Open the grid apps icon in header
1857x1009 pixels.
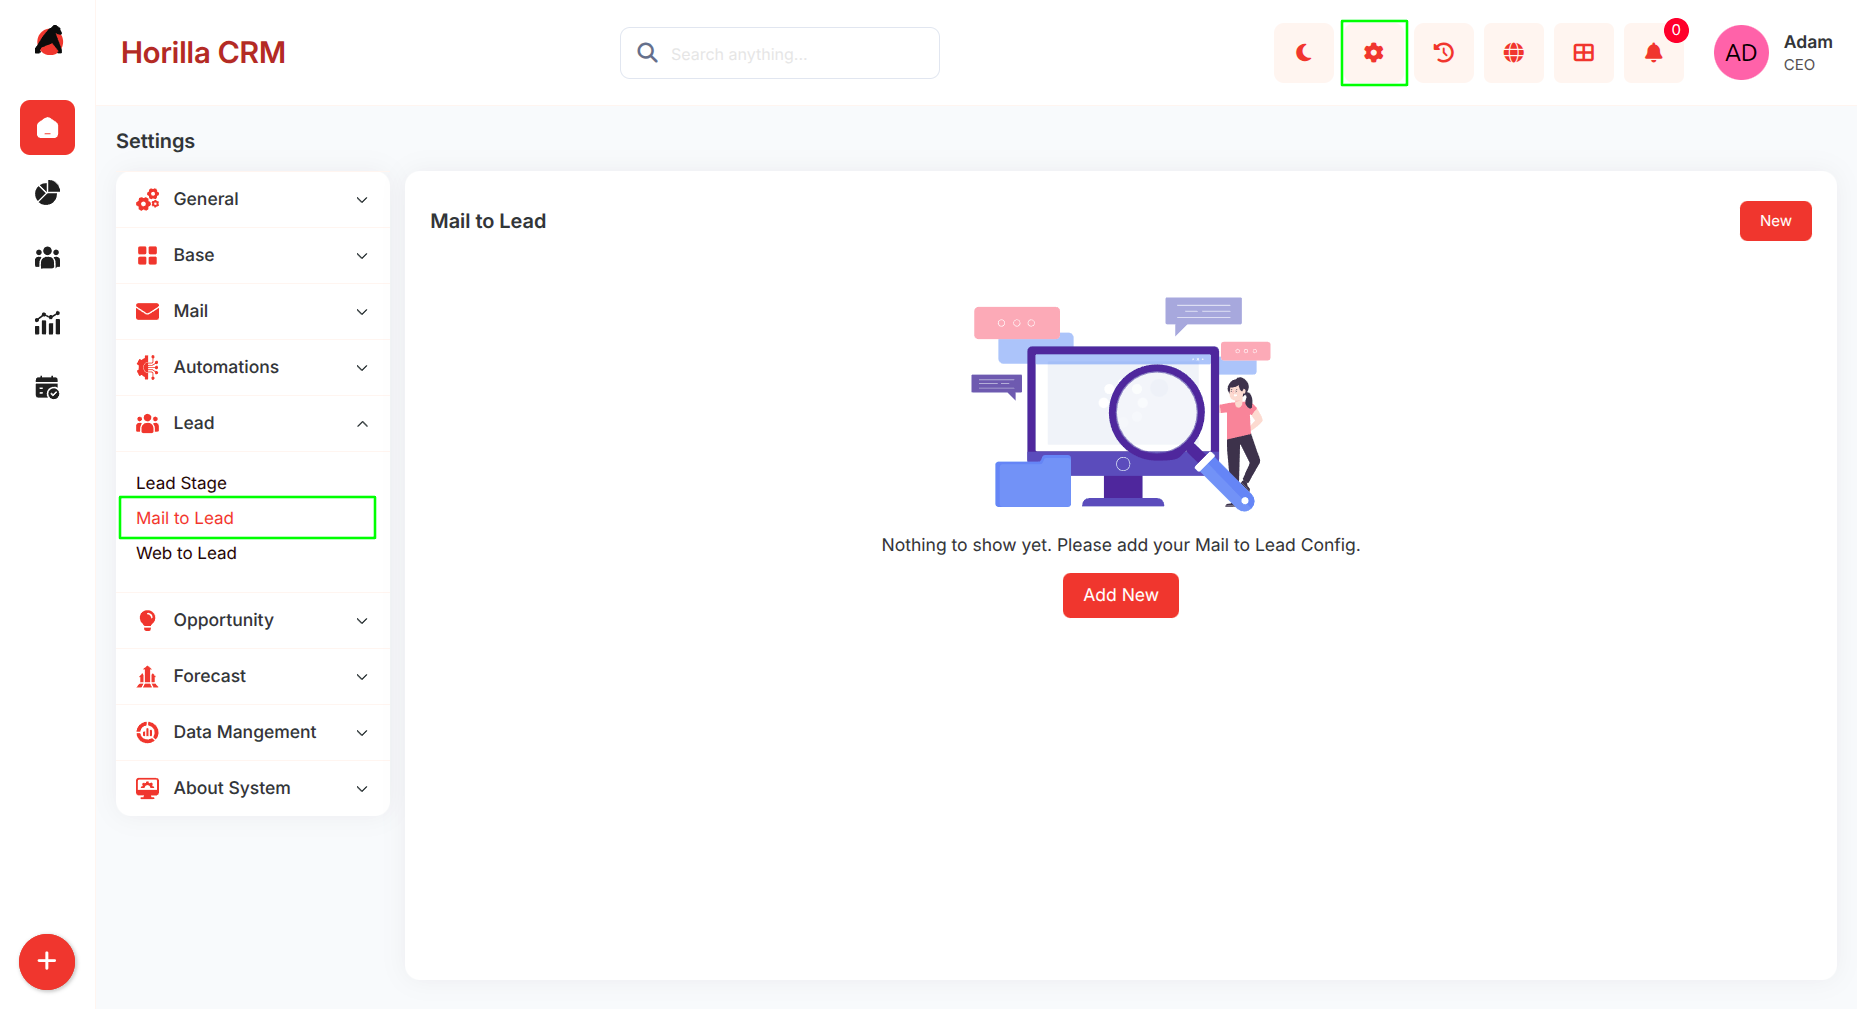pyautogui.click(x=1584, y=53)
